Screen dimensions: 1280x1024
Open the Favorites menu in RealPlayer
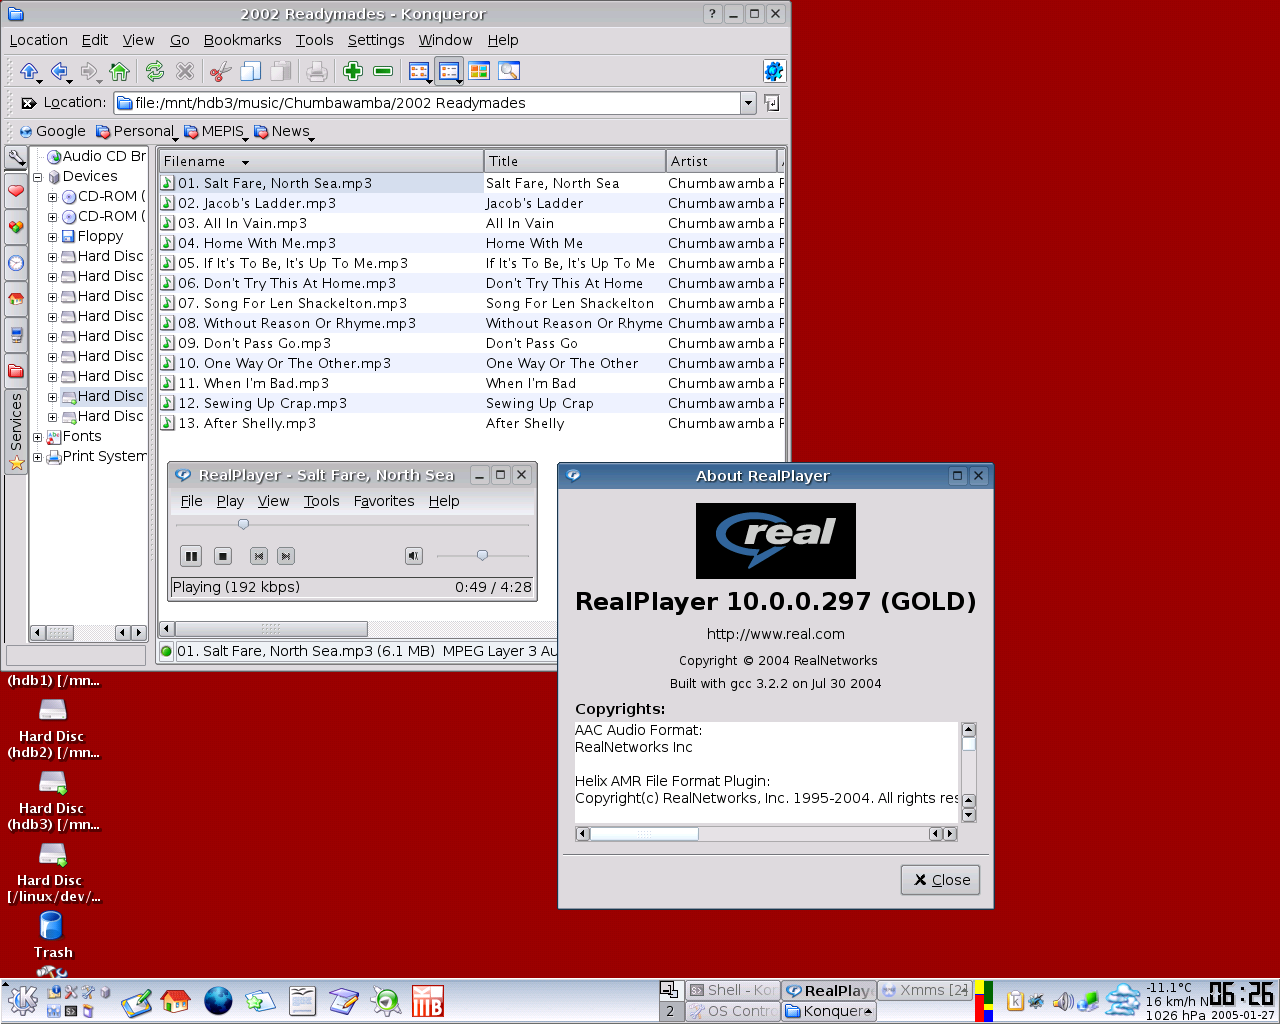coord(384,501)
